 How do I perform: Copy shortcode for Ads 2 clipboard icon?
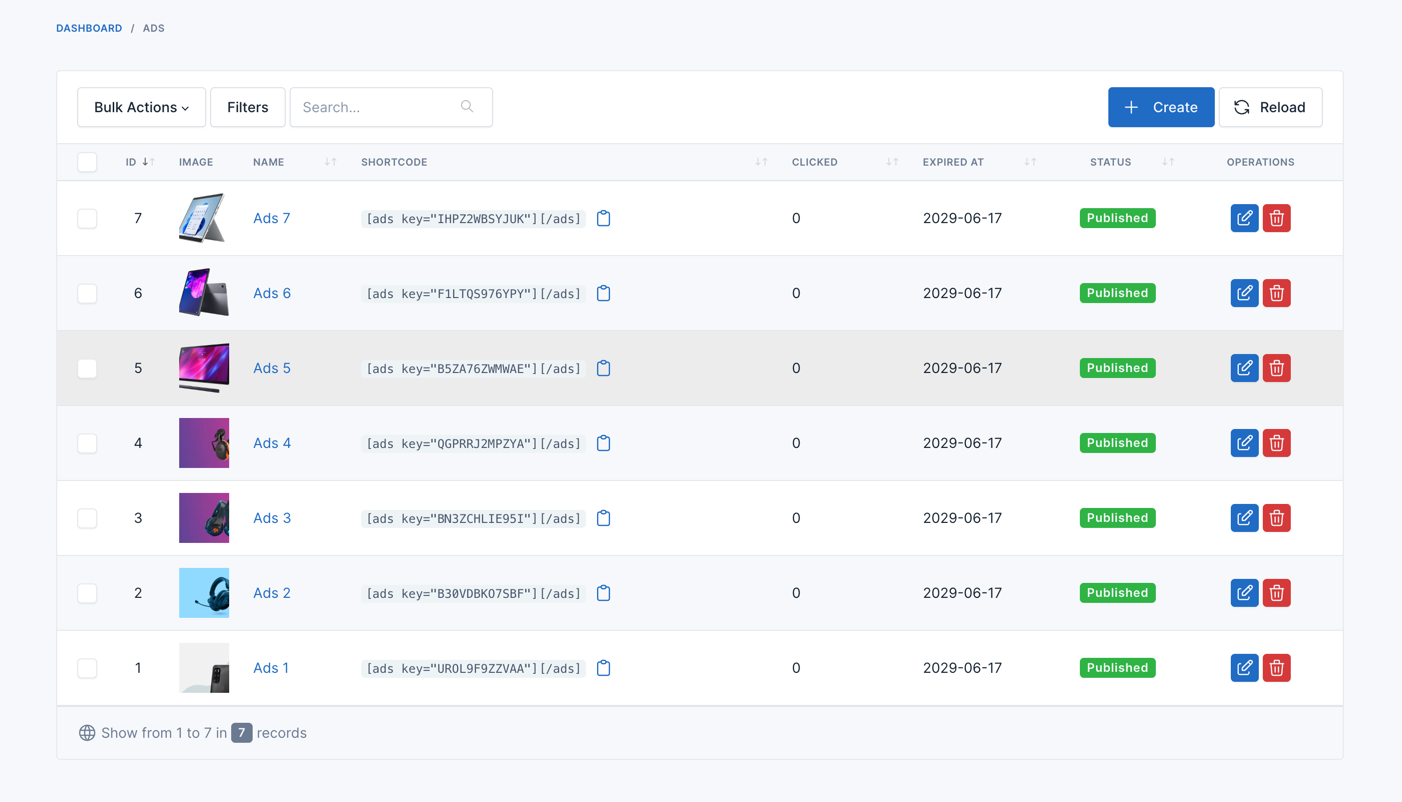tap(603, 593)
